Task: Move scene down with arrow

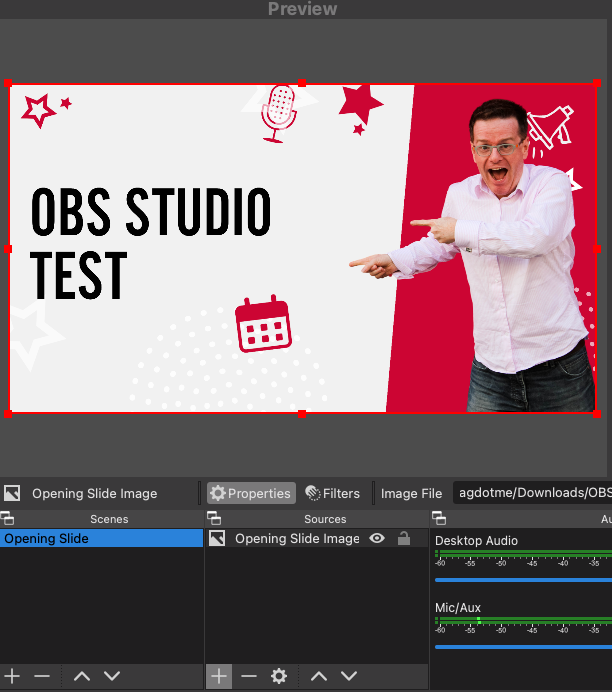Action: coord(112,676)
